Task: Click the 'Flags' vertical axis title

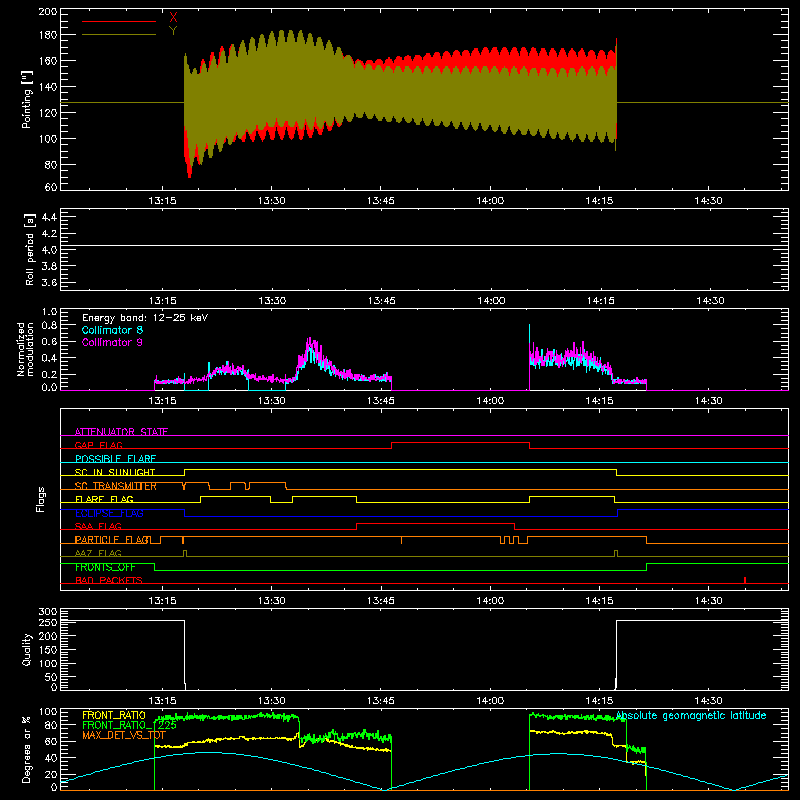Action: click(x=41, y=499)
